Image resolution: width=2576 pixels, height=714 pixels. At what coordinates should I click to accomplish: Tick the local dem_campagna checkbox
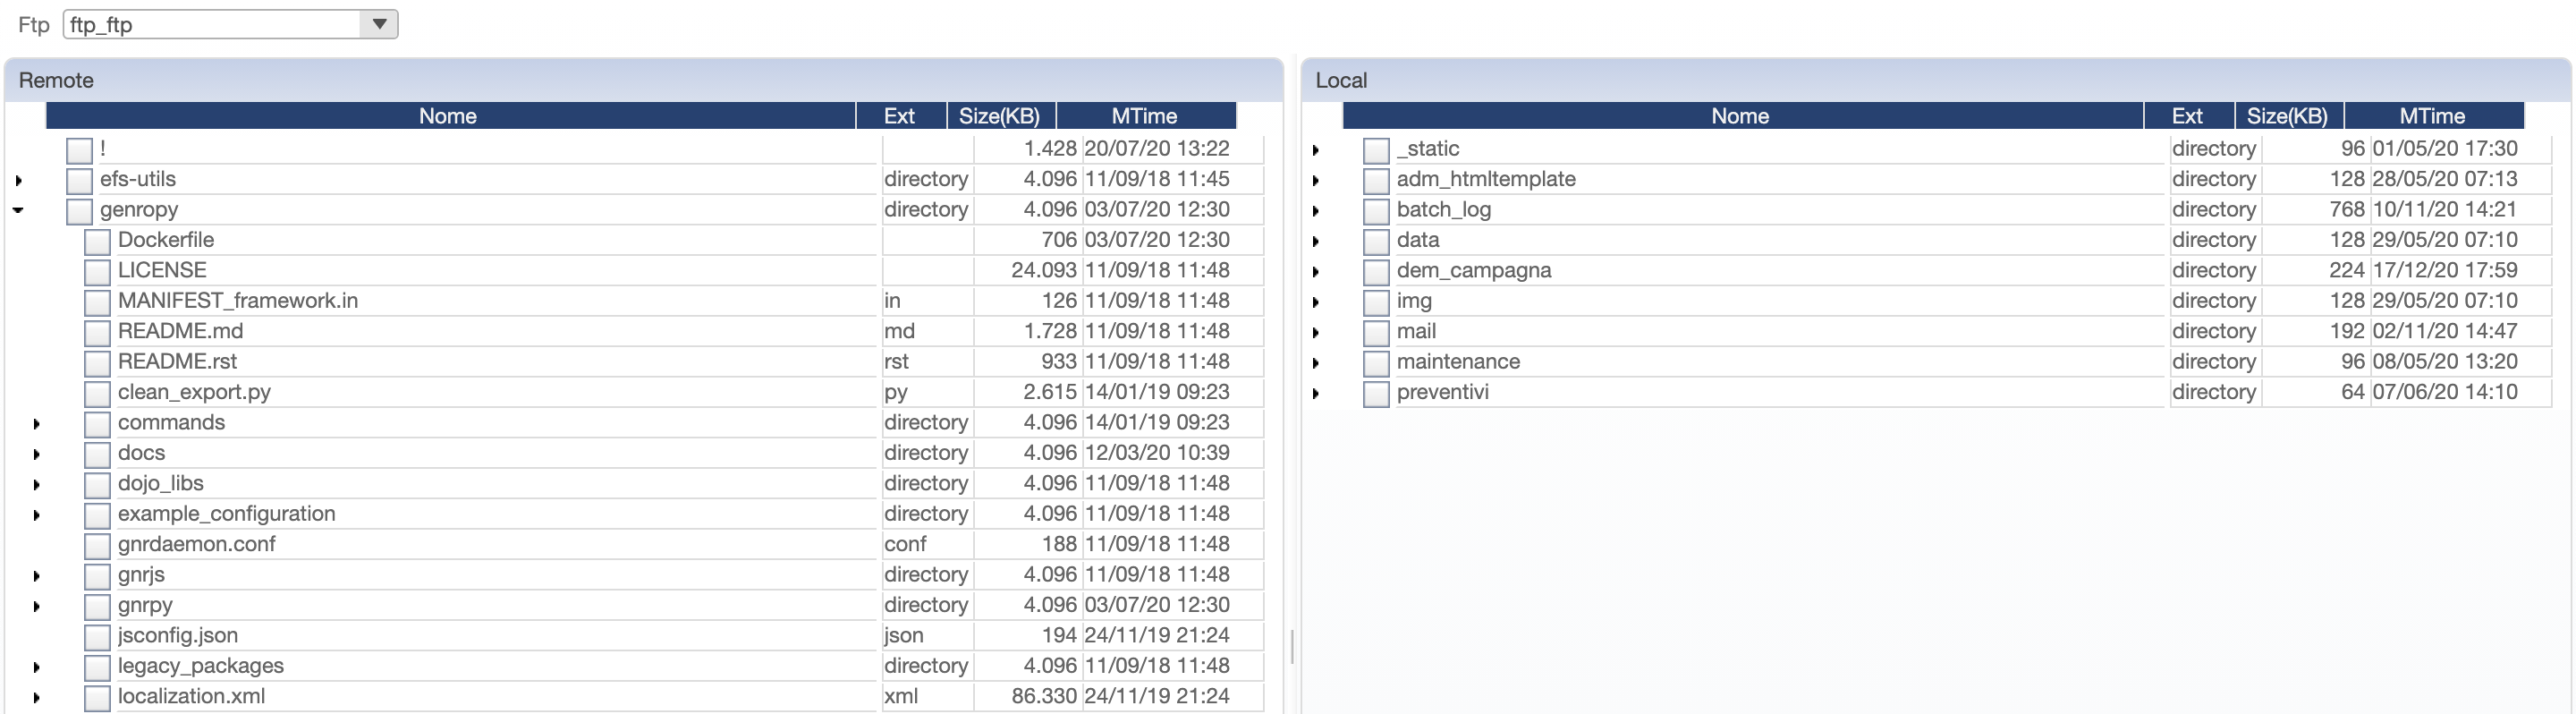click(x=1376, y=272)
